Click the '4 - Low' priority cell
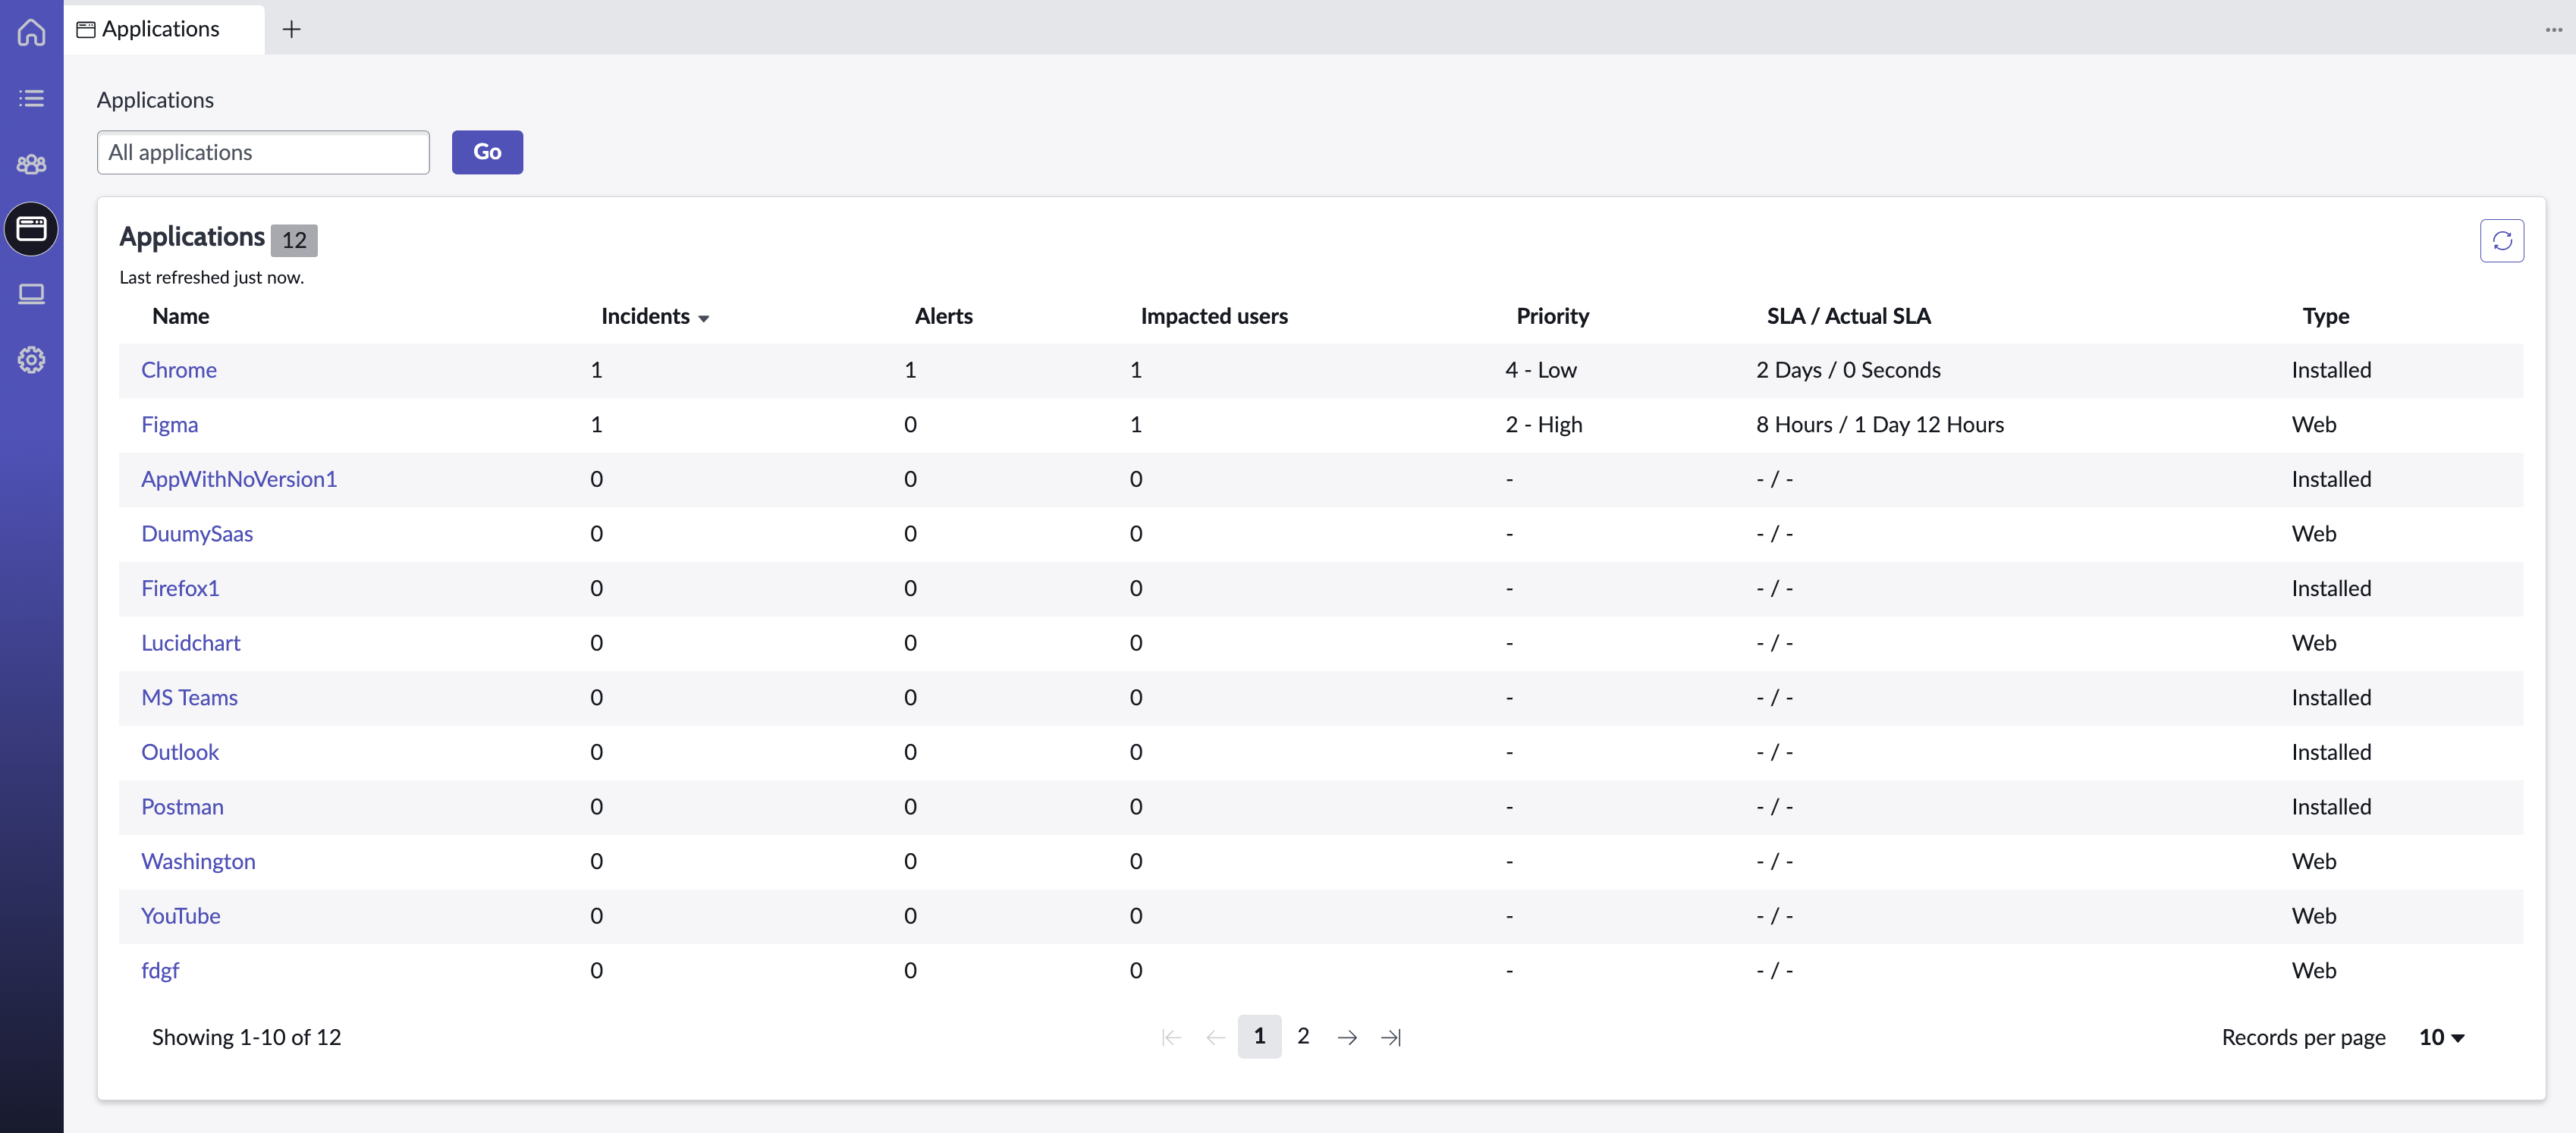The height and width of the screenshot is (1133, 2576). (x=1540, y=370)
